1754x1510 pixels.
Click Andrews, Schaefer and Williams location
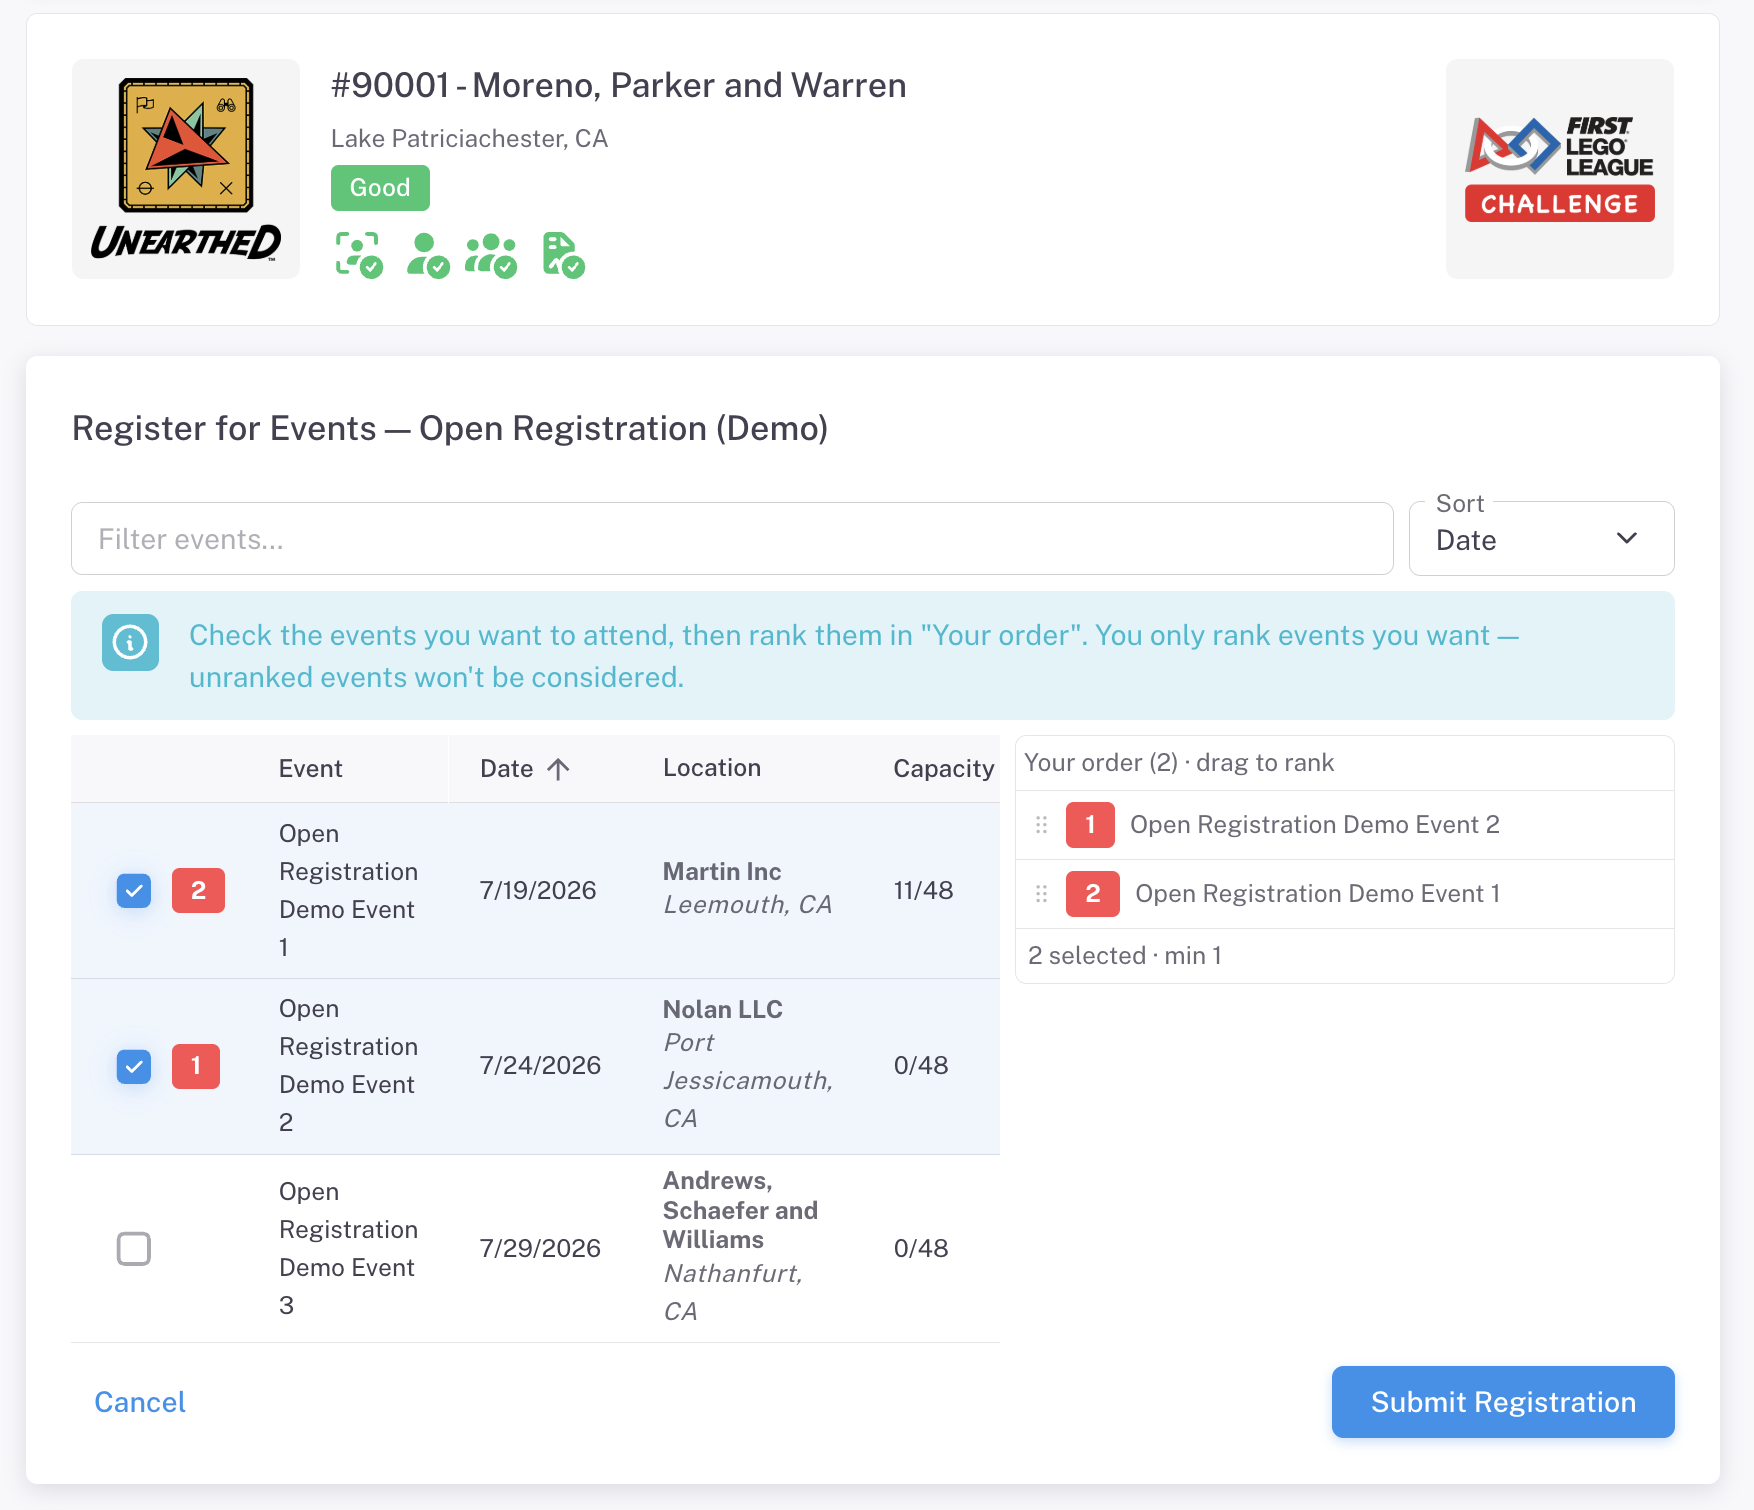[x=740, y=1210]
